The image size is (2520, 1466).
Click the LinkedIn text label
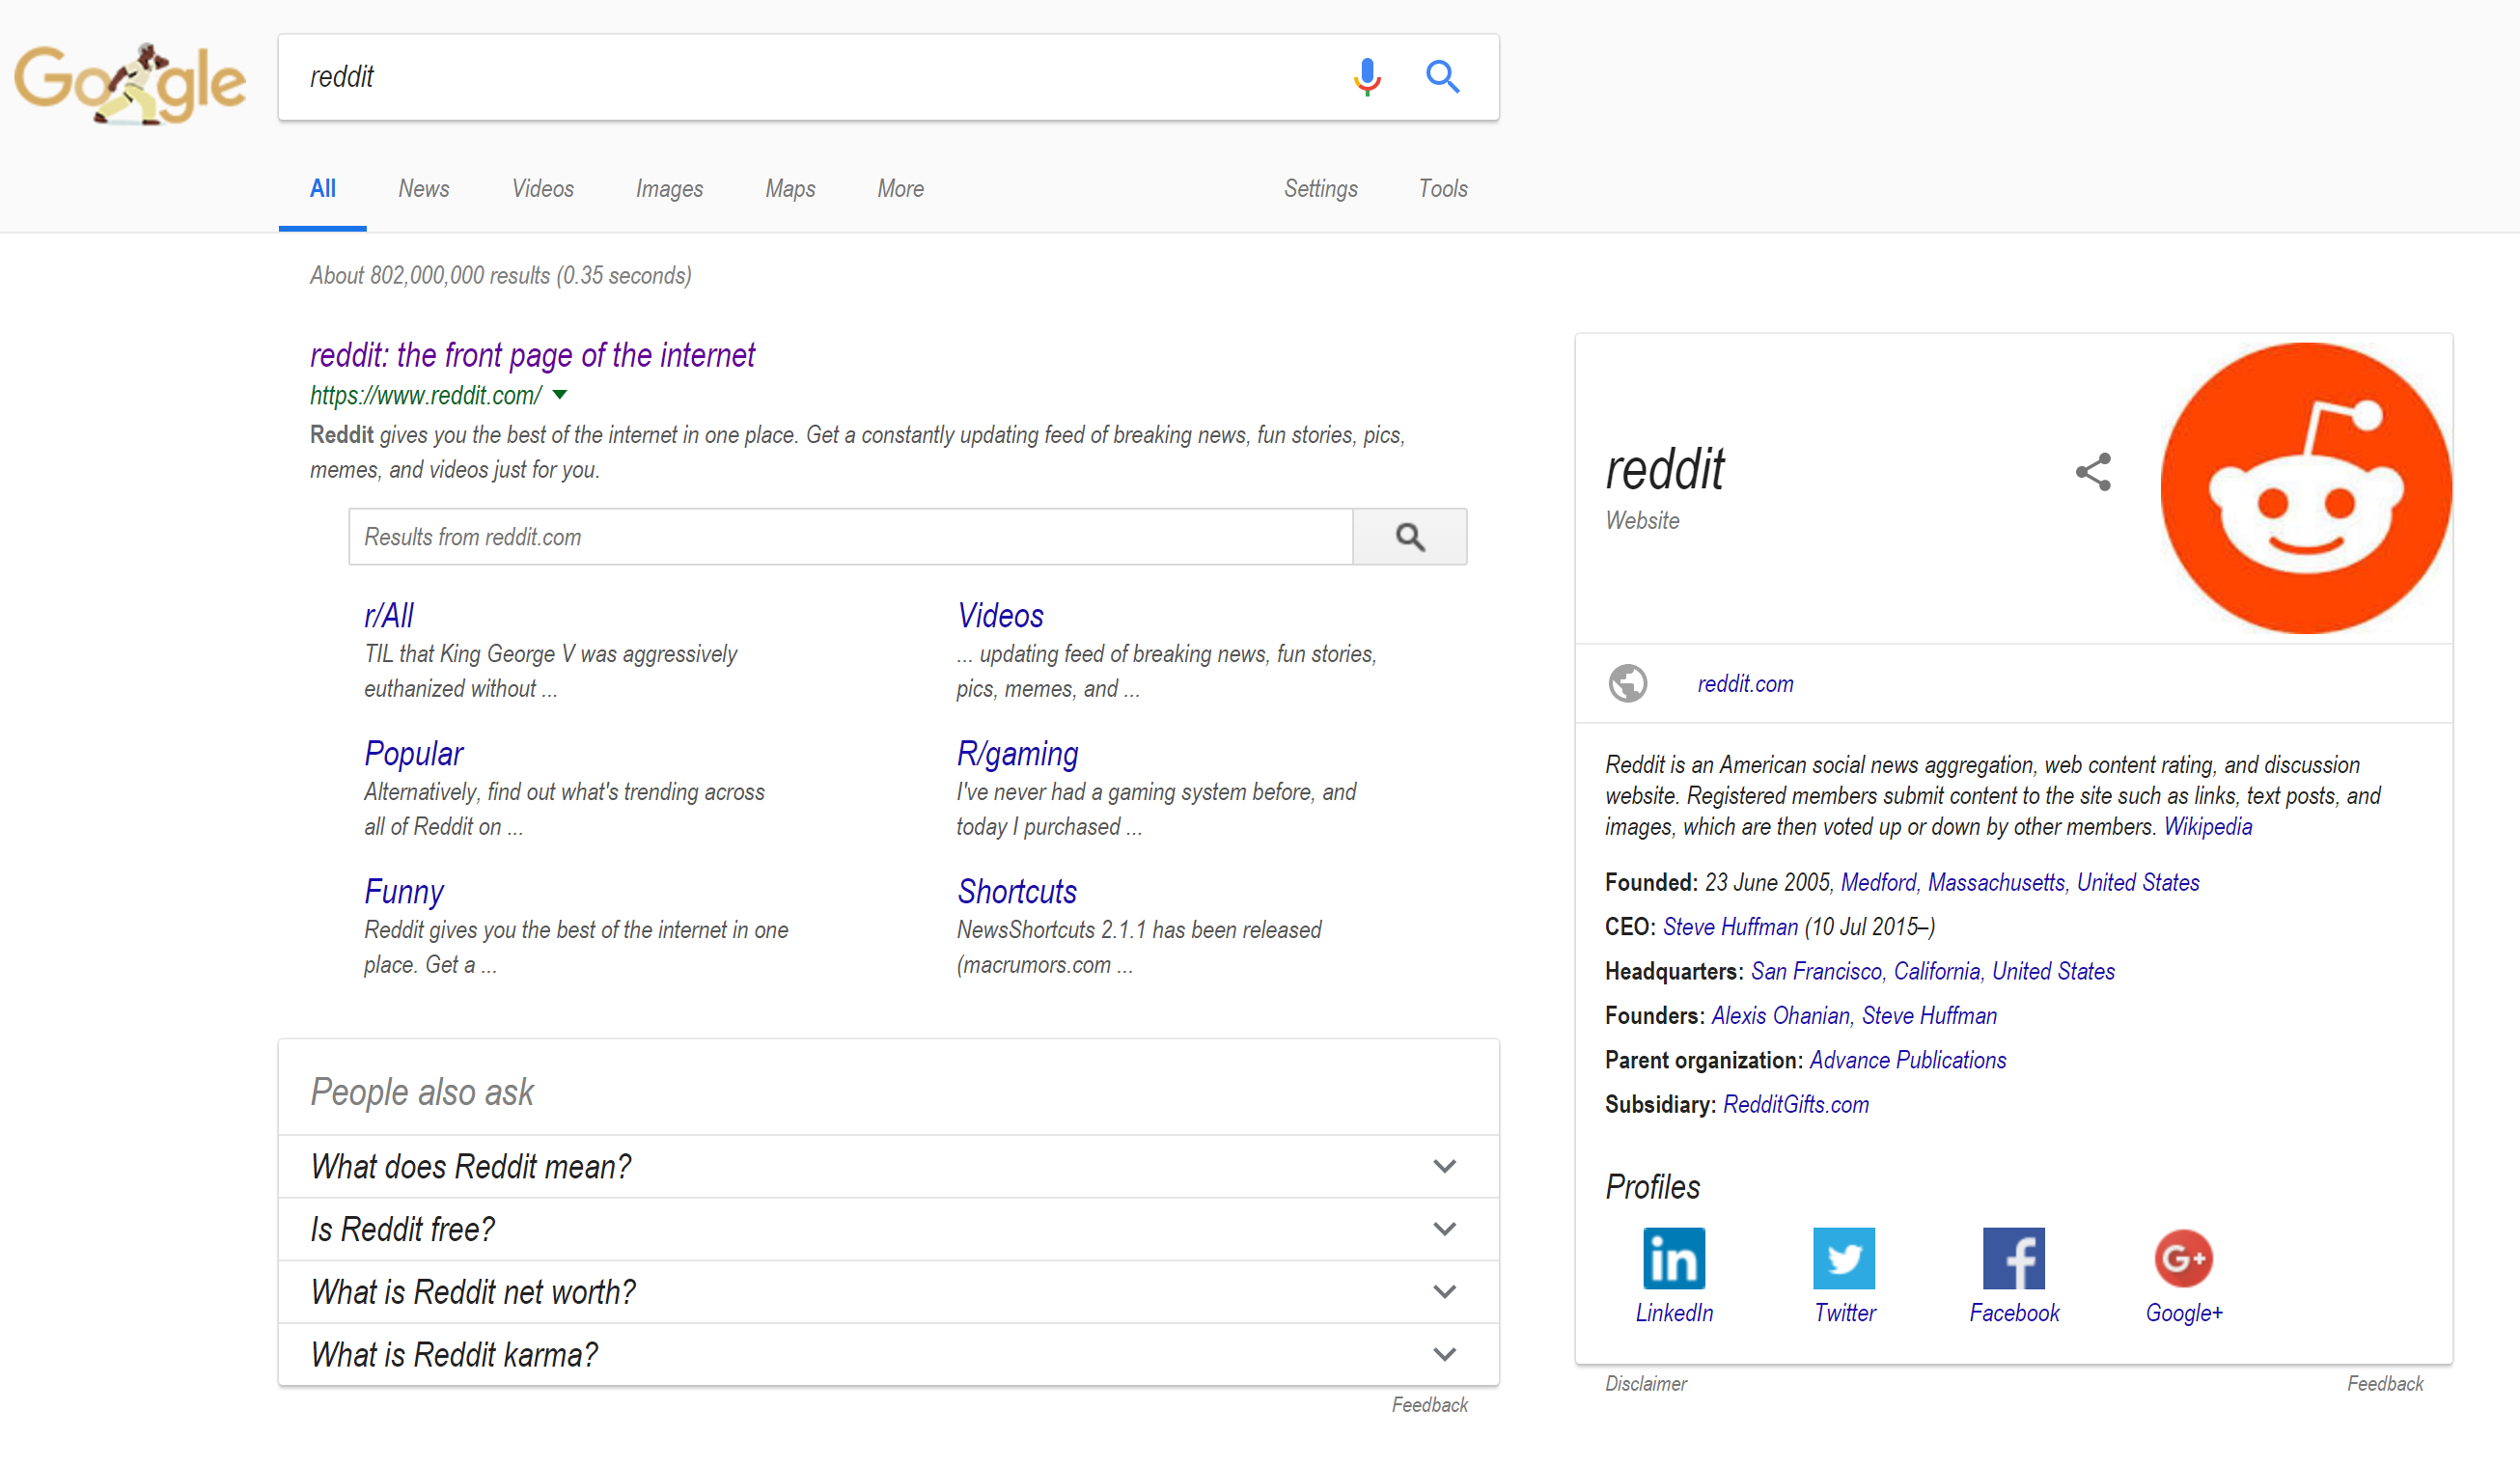[x=1674, y=1313]
